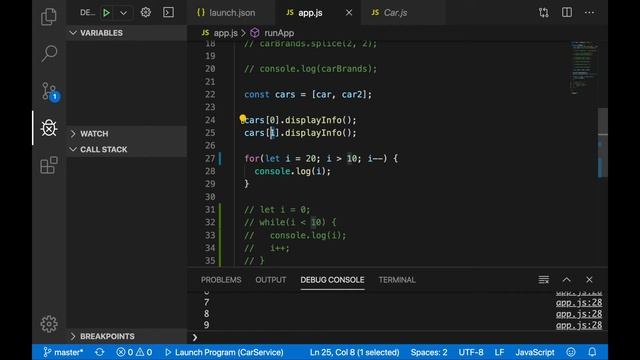The image size is (640, 360).
Task: Click the lightbulb quick fix icon
Action: pyautogui.click(x=242, y=119)
